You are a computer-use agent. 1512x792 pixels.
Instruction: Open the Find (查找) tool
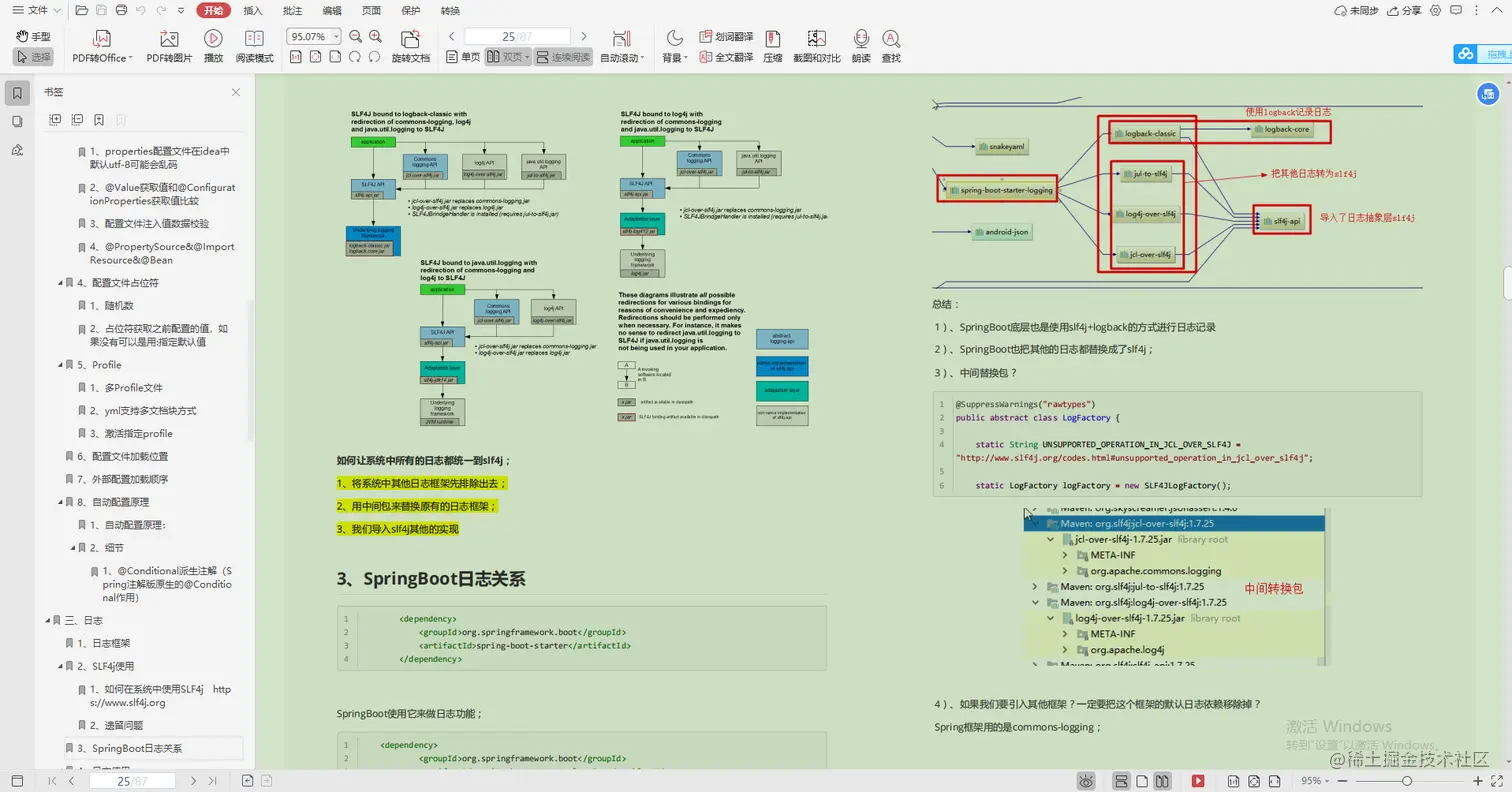[x=891, y=47]
